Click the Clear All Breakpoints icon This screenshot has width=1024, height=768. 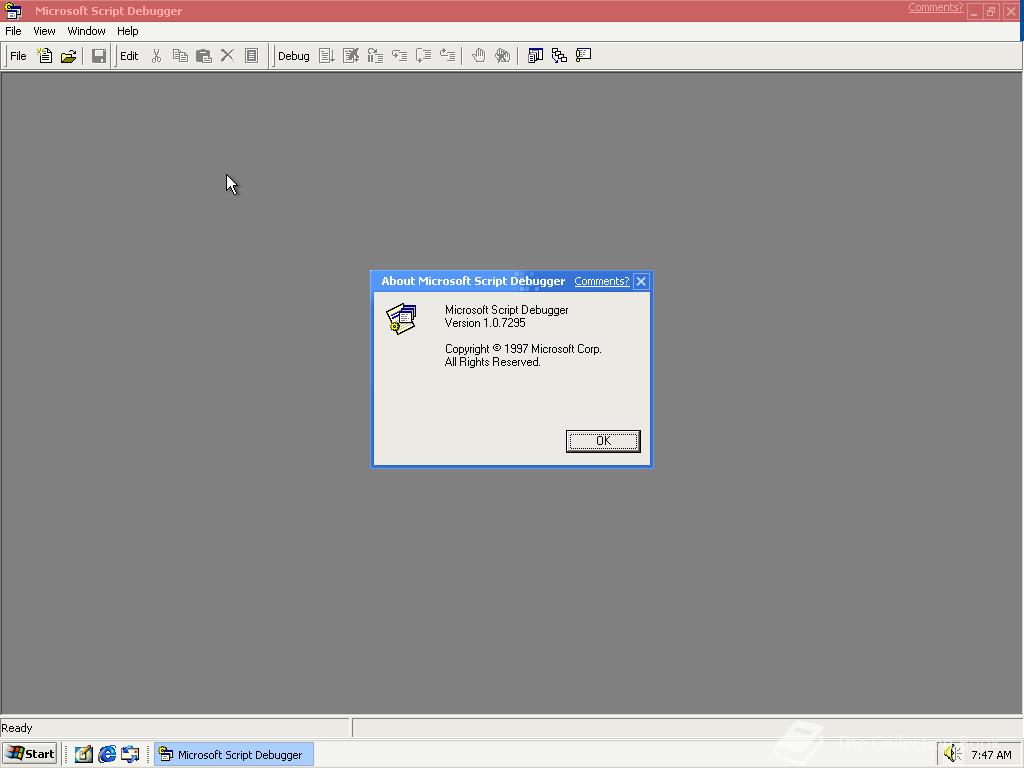tap(502, 56)
